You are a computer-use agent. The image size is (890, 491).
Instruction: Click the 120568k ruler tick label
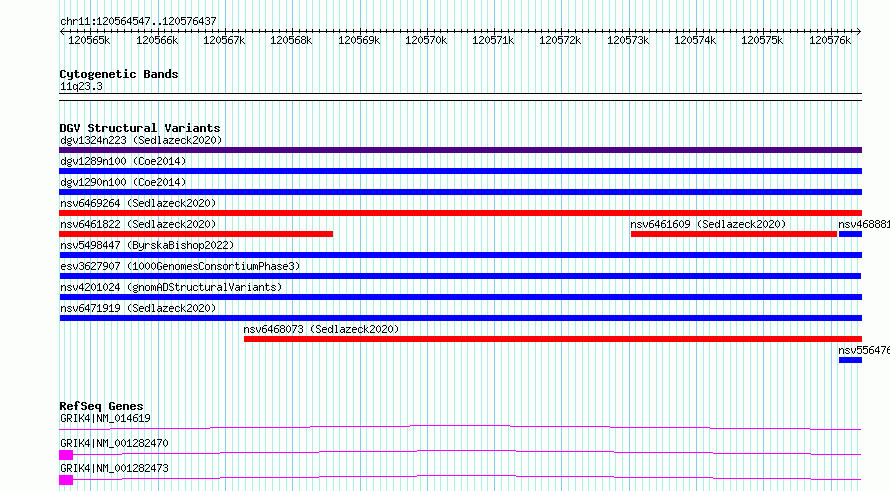pyautogui.click(x=291, y=40)
